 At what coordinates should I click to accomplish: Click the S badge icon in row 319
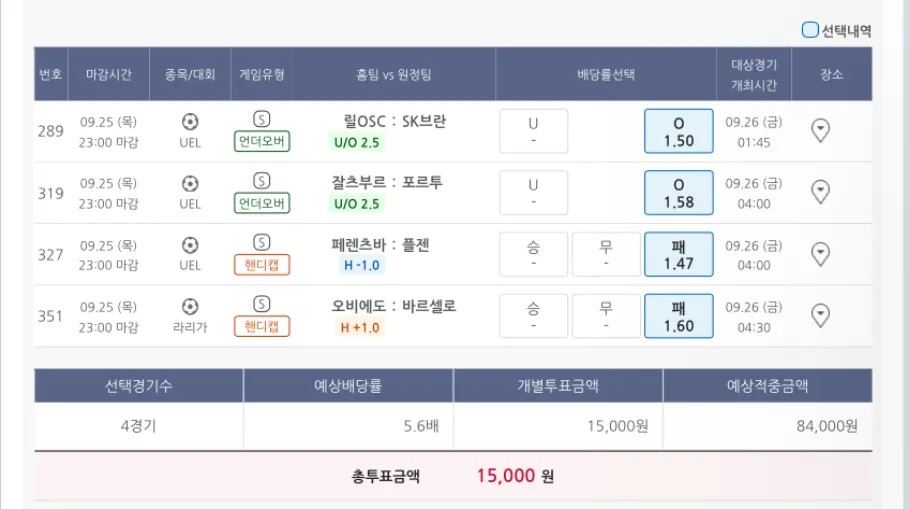pos(262,181)
